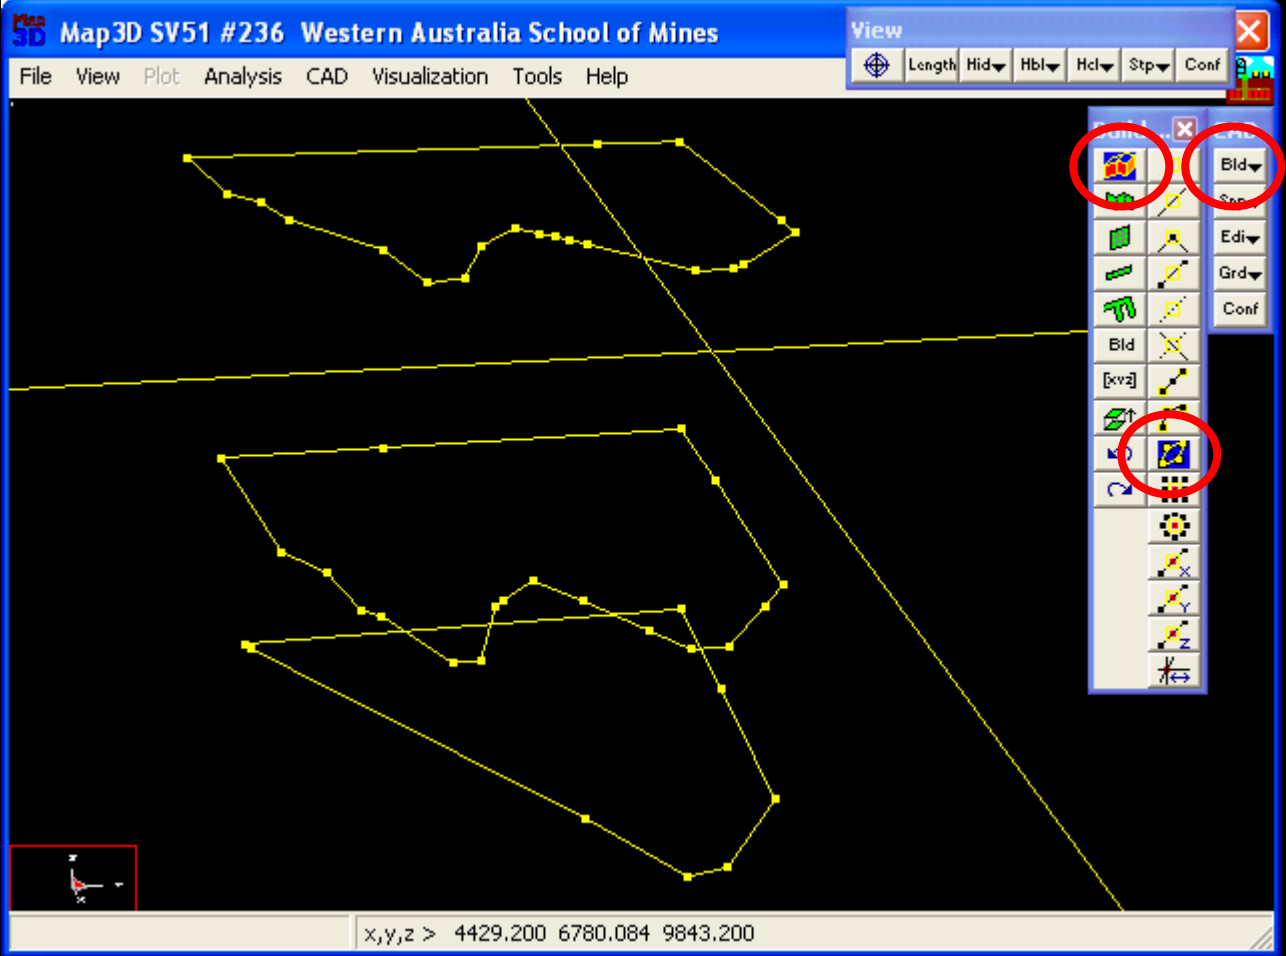Click the crosshair target icon in View toolbar
The height and width of the screenshot is (956, 1286).
(876, 65)
